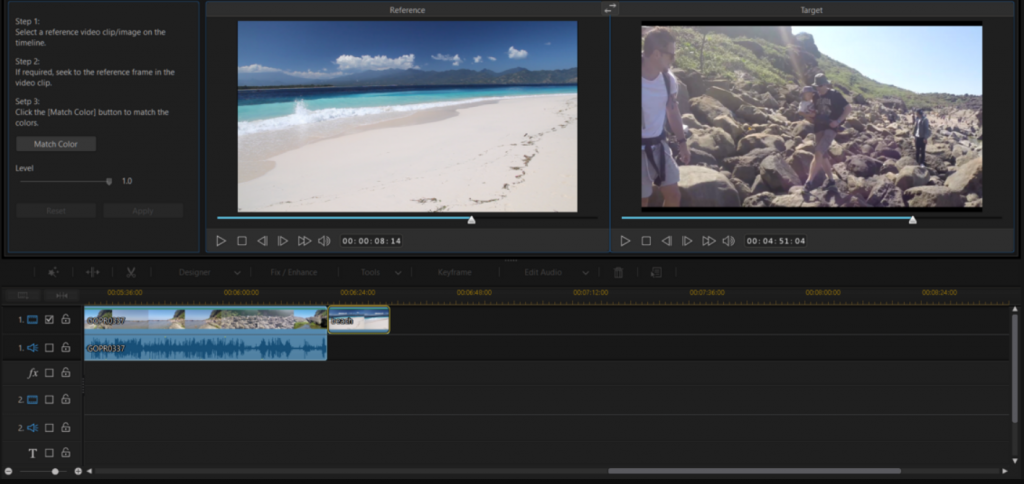1024x484 pixels.
Task: Play the Reference preview video
Action: point(221,241)
